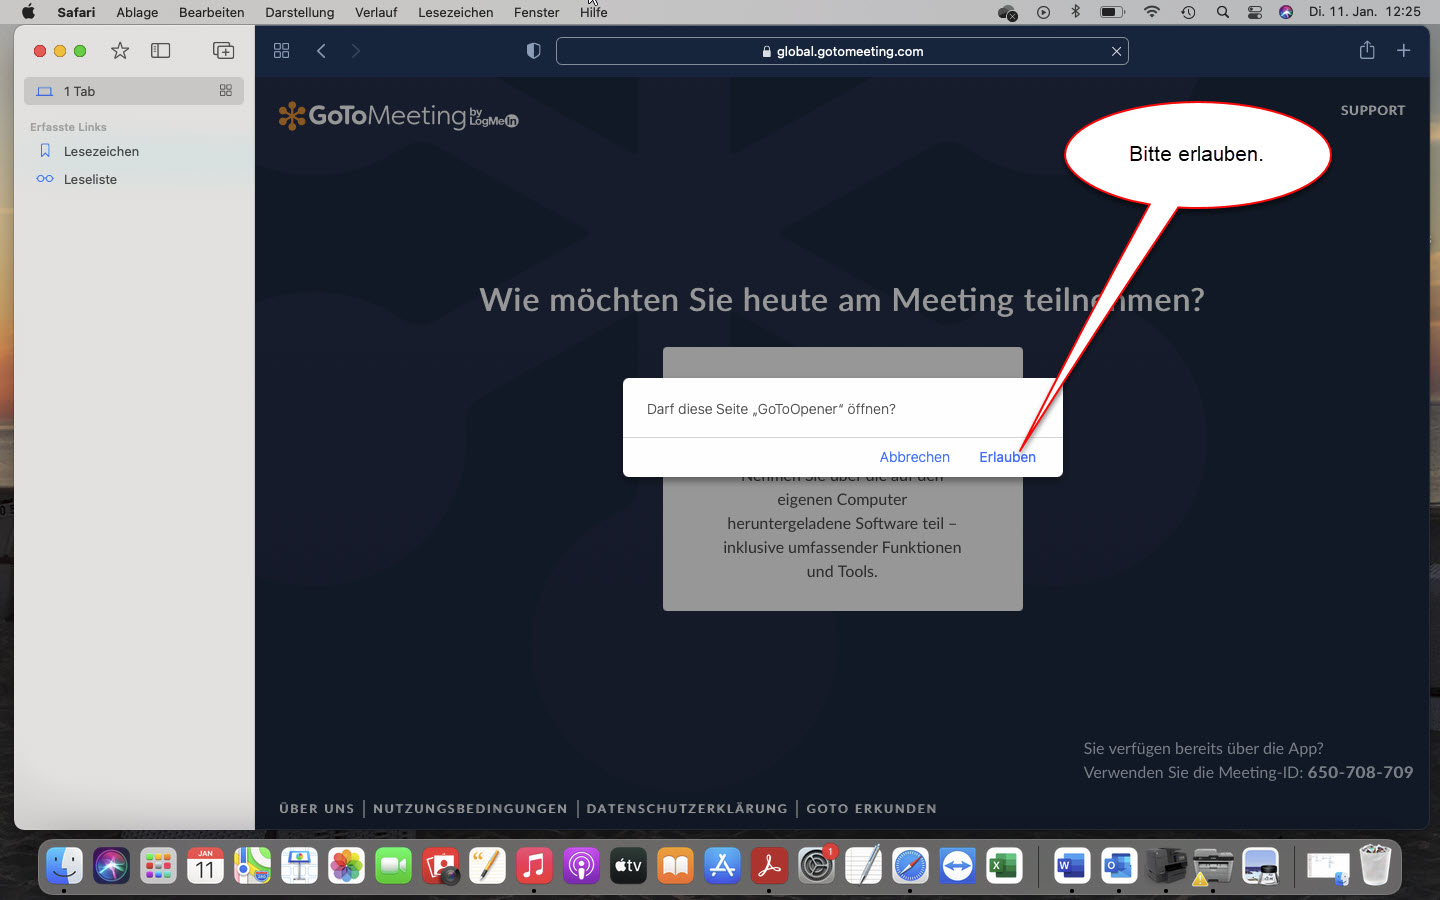Click the Siri icon in menu bar
Viewport: 1440px width, 900px height.
pyautogui.click(x=1286, y=12)
